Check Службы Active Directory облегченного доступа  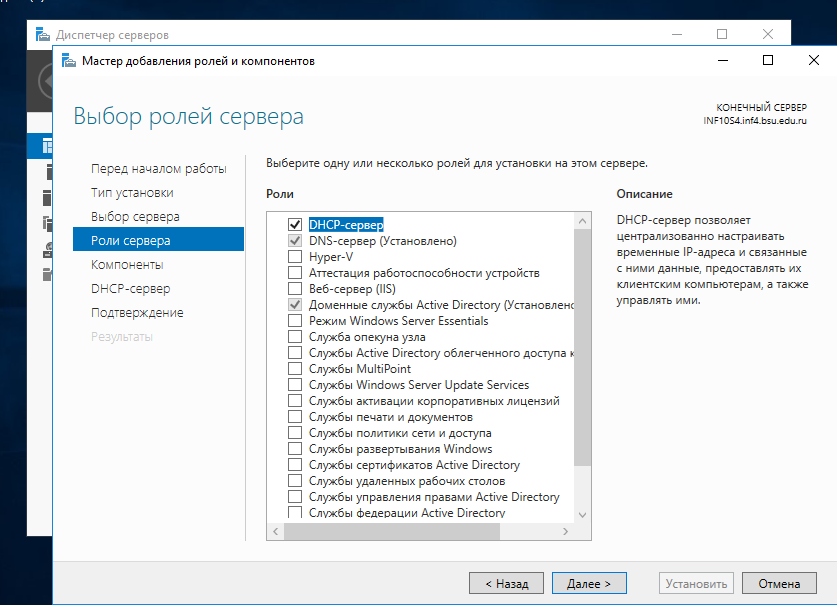click(295, 352)
